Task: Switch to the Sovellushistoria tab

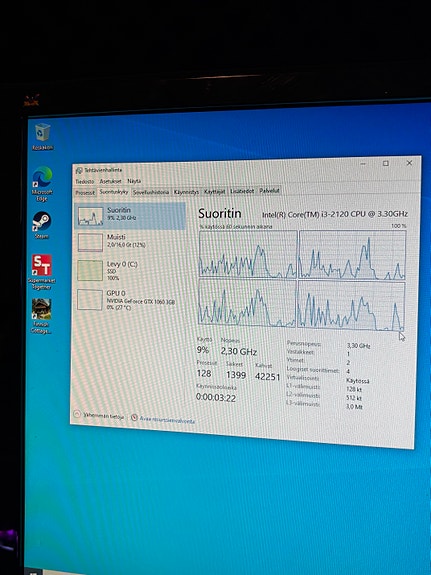Action: click(x=151, y=192)
